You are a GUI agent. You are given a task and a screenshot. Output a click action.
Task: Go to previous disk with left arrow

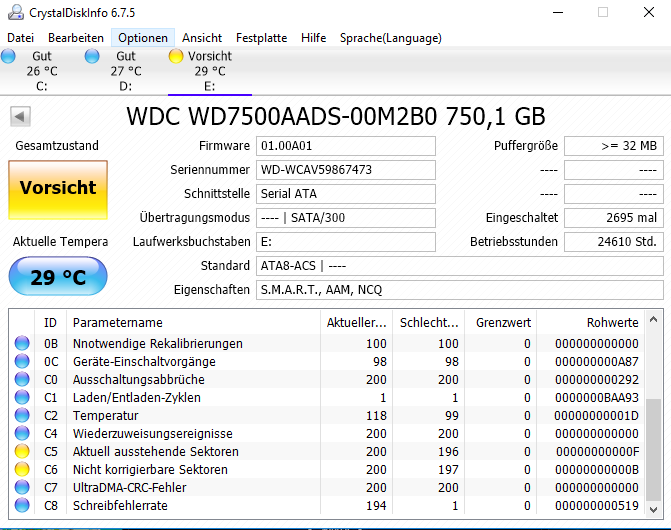tap(20, 116)
